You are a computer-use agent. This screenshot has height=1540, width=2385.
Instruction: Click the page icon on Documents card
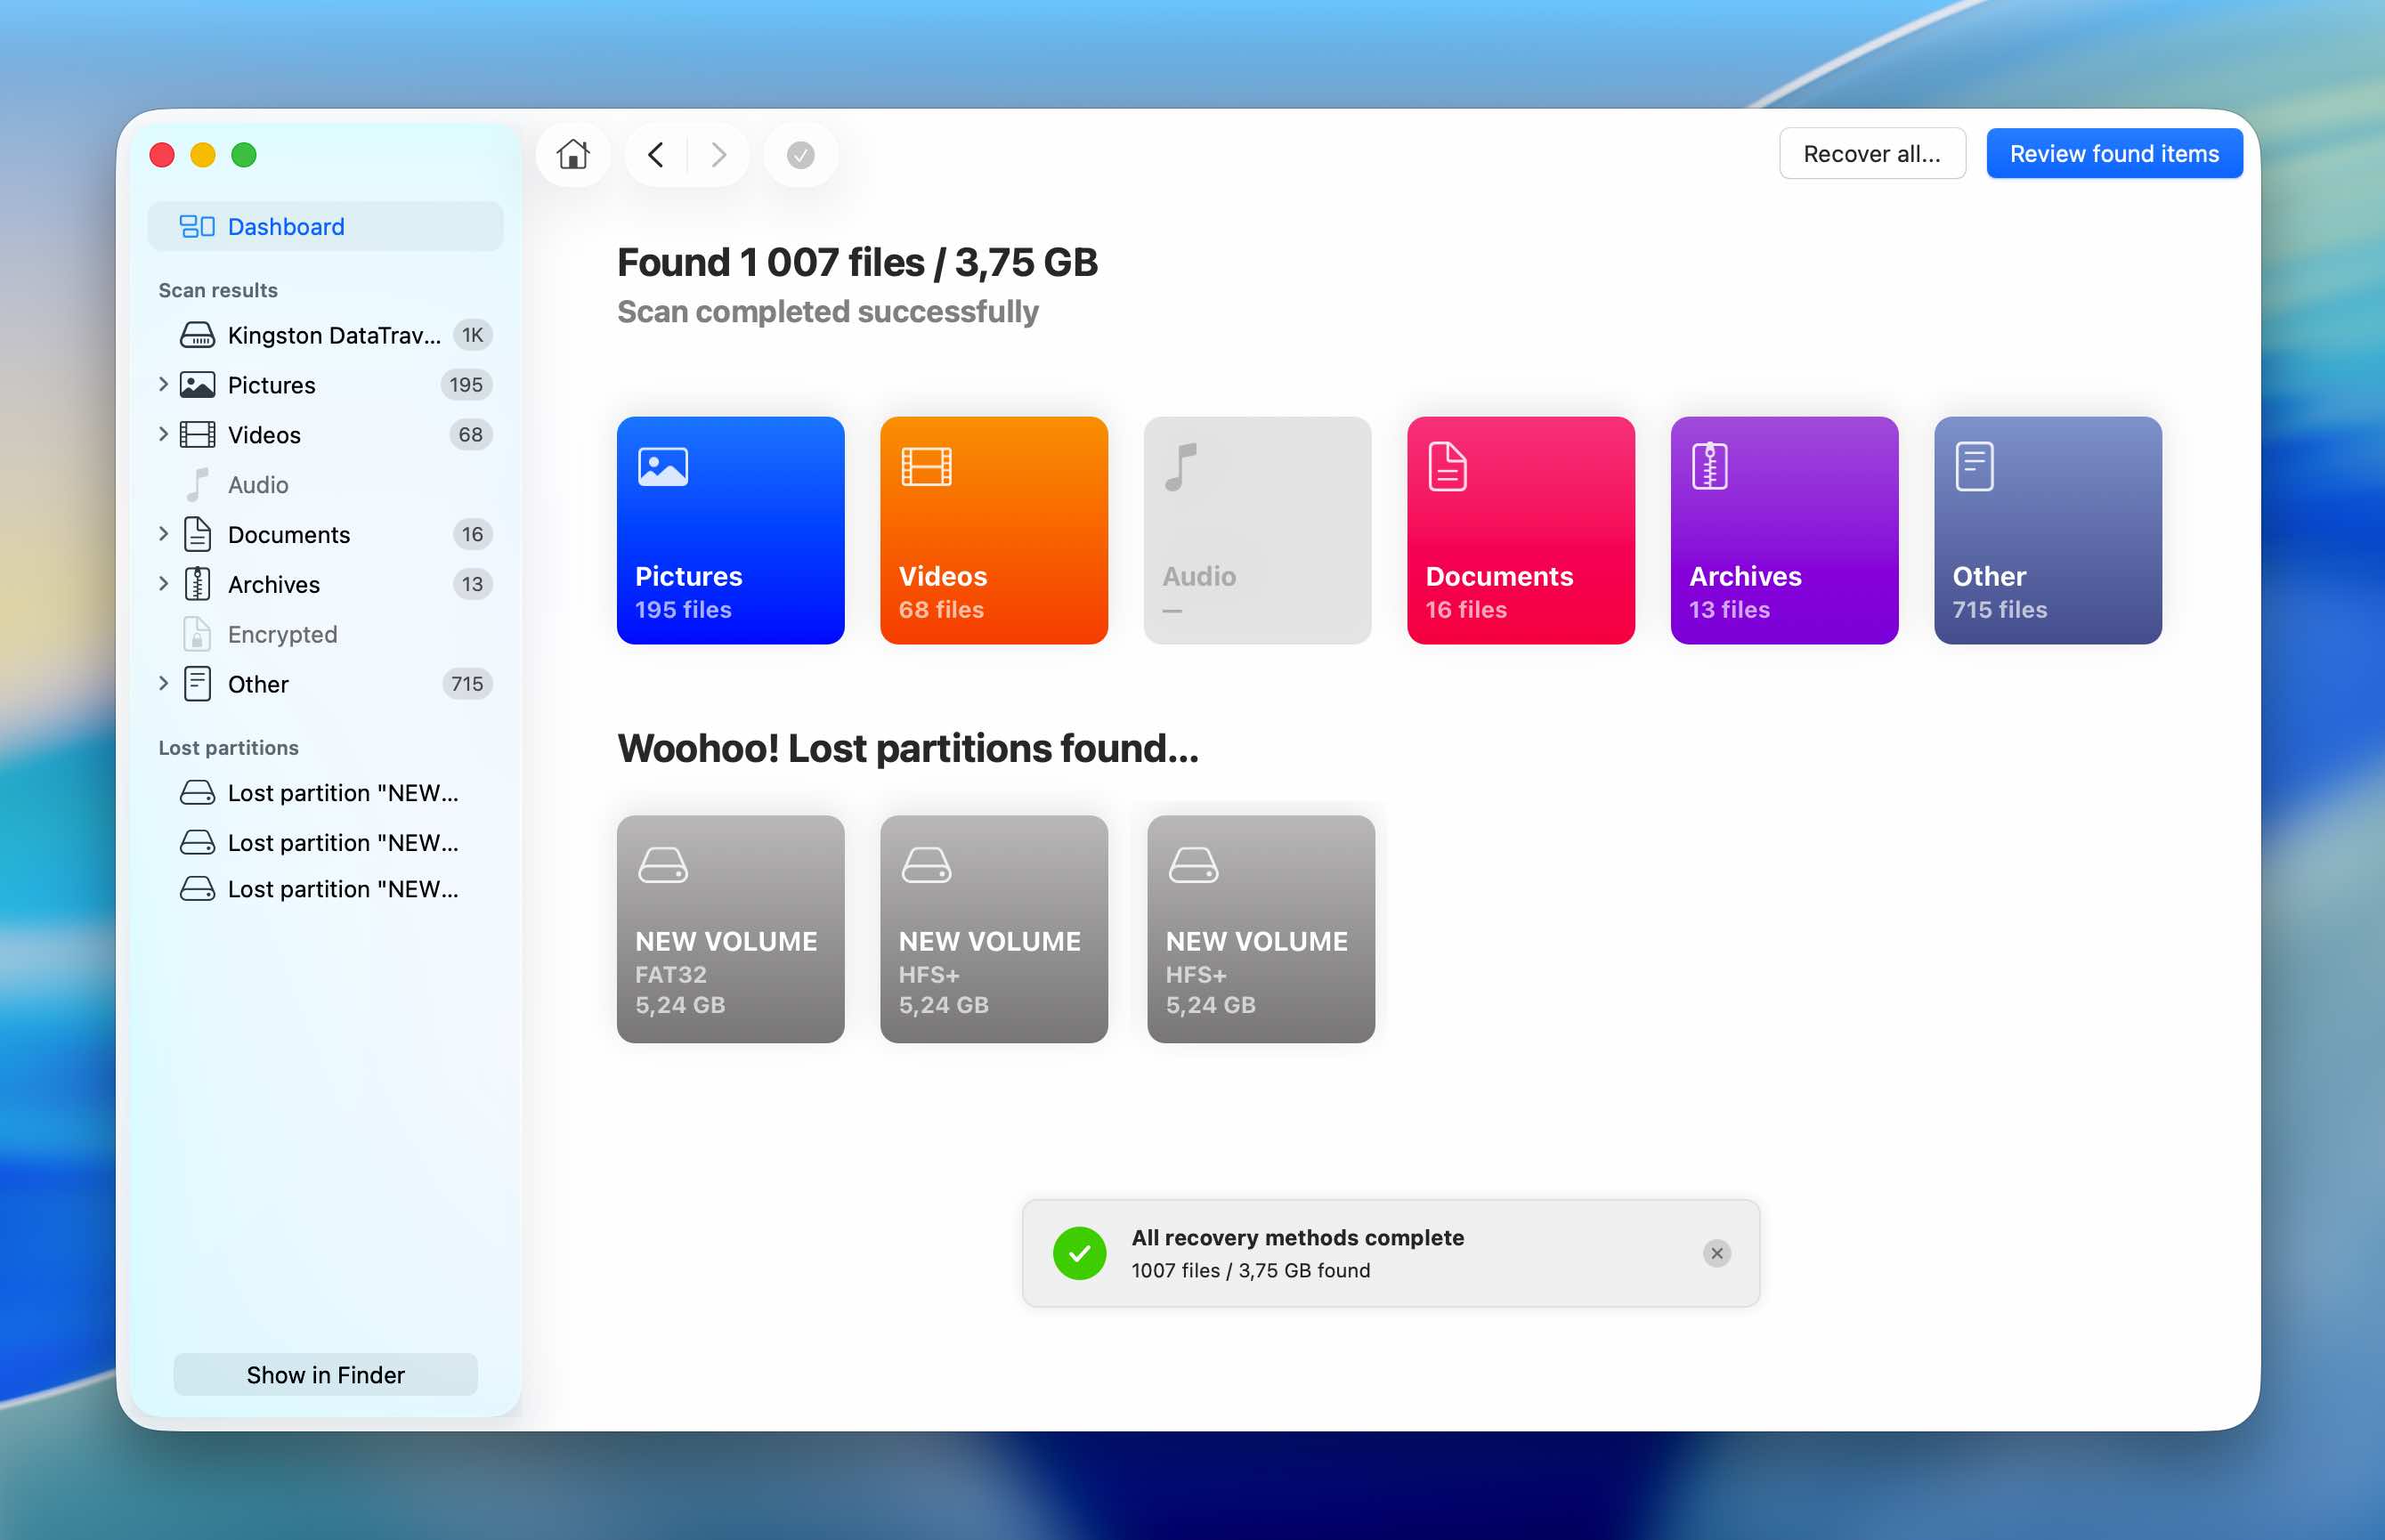[1447, 467]
